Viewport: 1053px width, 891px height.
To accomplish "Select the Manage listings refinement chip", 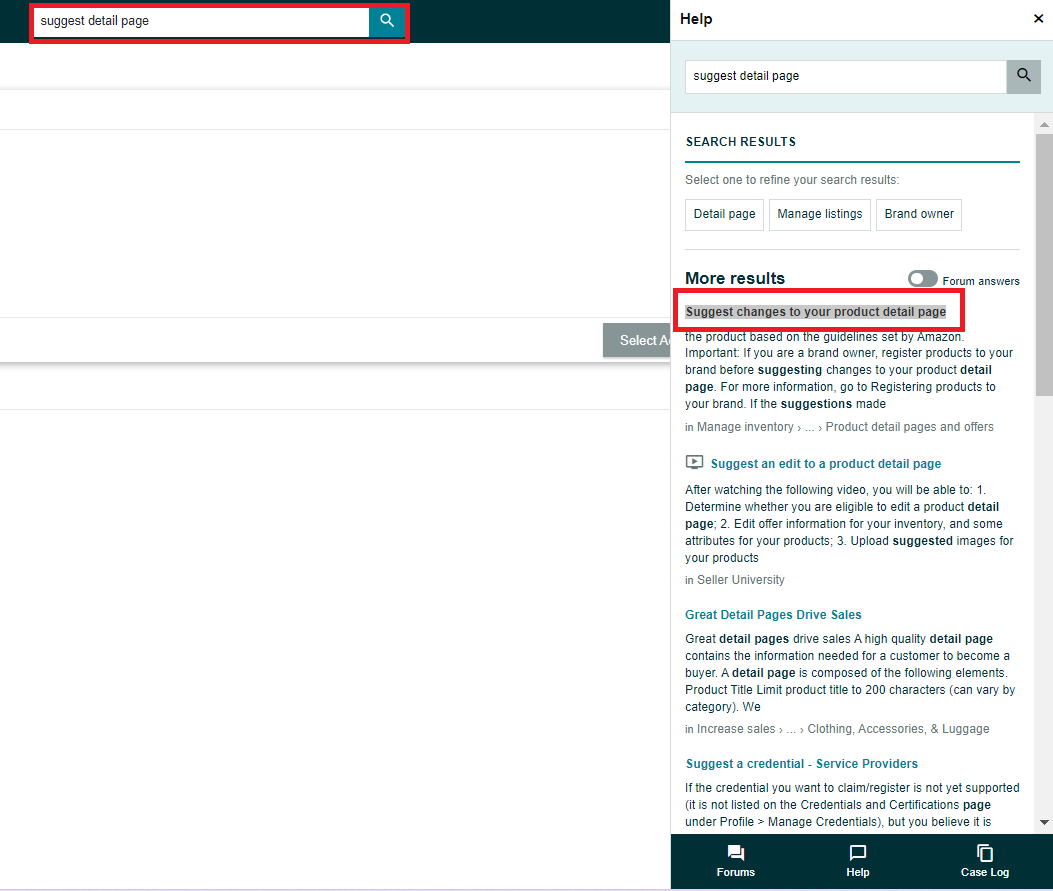I will click(x=819, y=214).
